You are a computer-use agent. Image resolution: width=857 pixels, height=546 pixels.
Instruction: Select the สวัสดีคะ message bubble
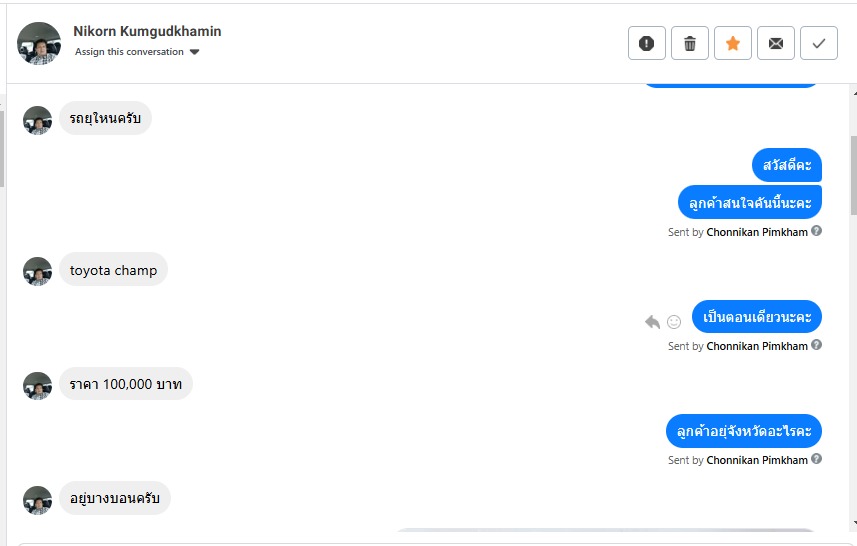pos(787,164)
